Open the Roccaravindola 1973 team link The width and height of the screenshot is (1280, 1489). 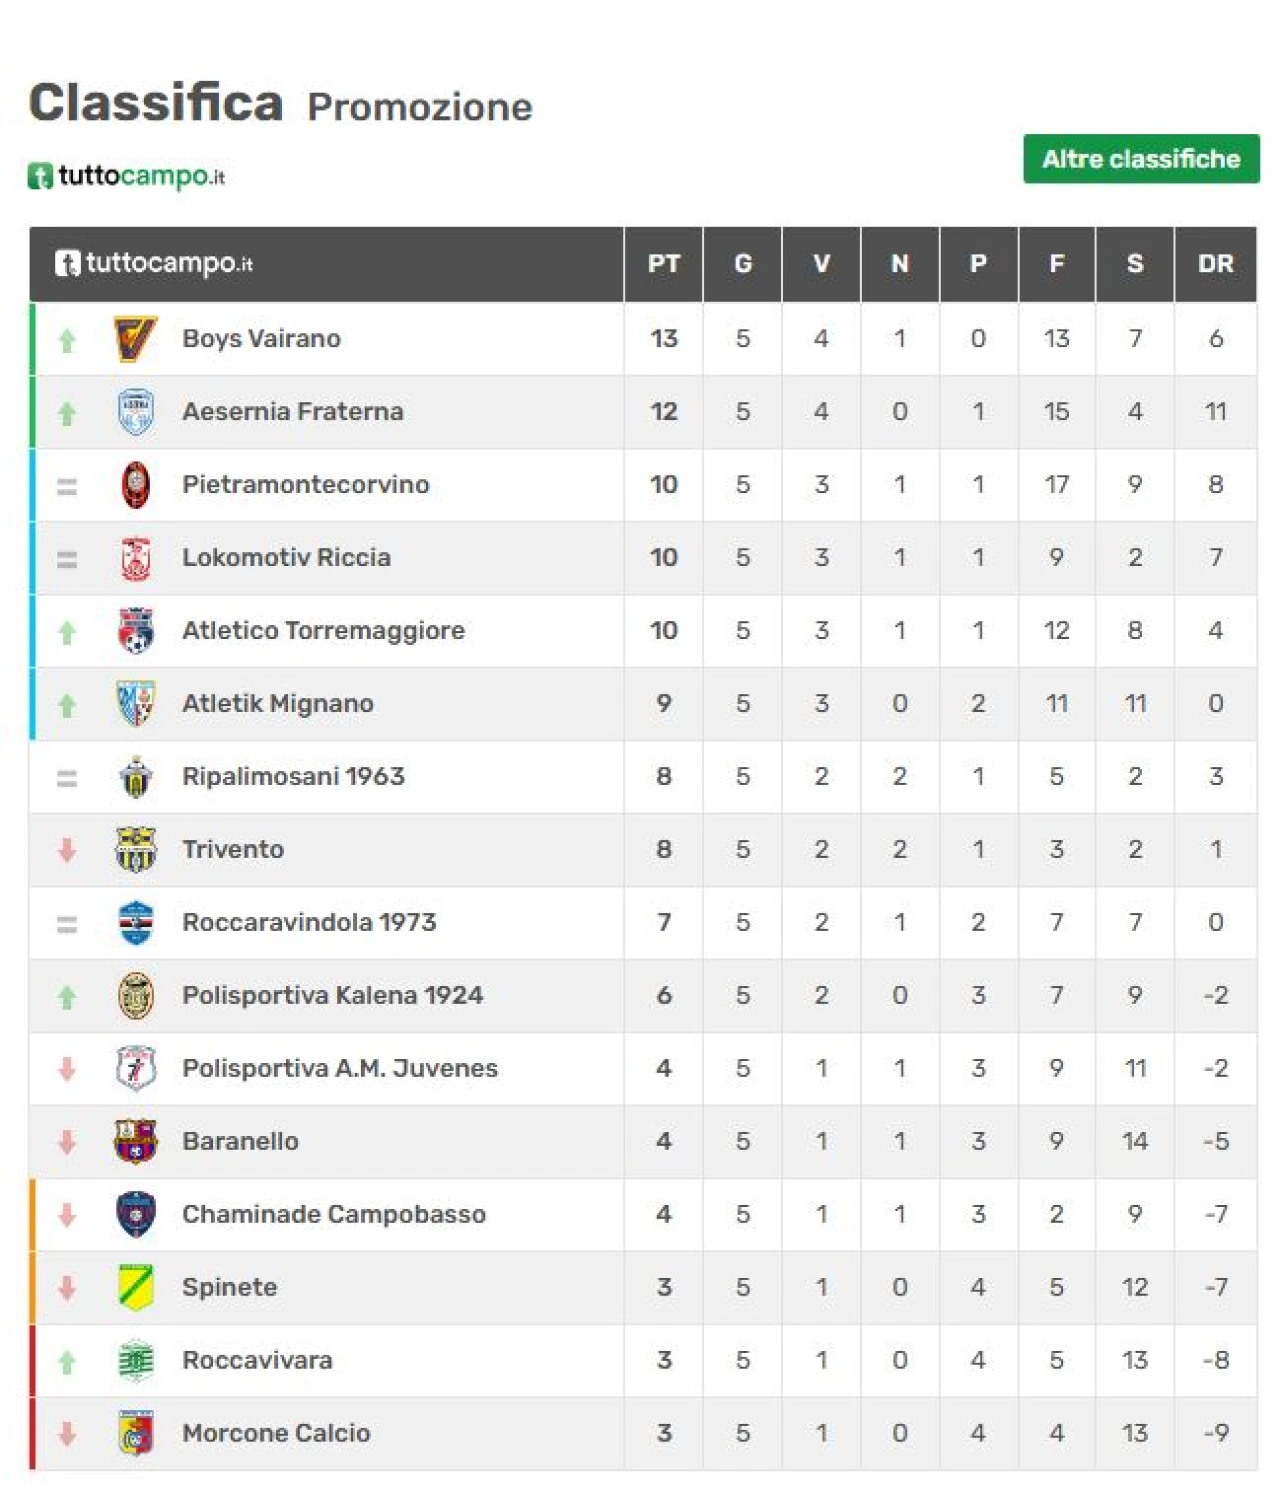309,923
